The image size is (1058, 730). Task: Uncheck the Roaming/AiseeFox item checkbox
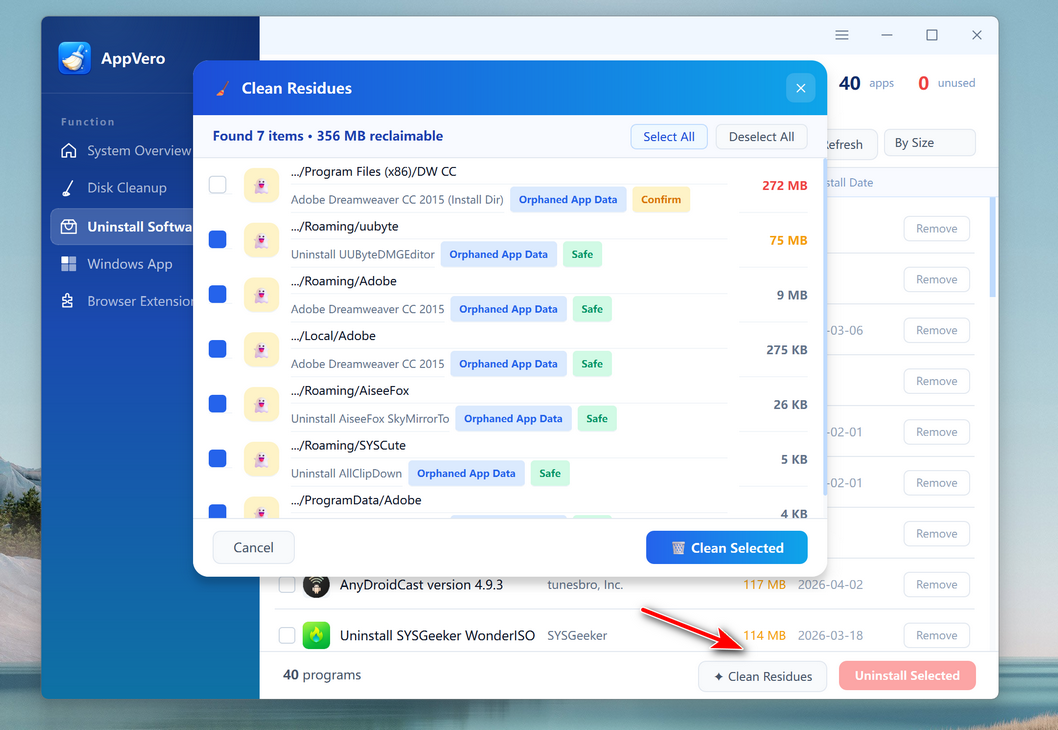pyautogui.click(x=217, y=404)
